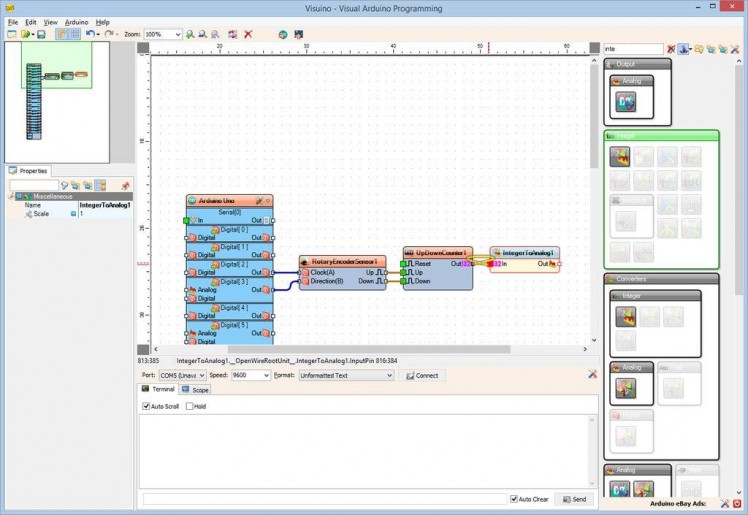Switch to the Scope tab
Viewport: 748px width, 515px height.
click(x=196, y=389)
